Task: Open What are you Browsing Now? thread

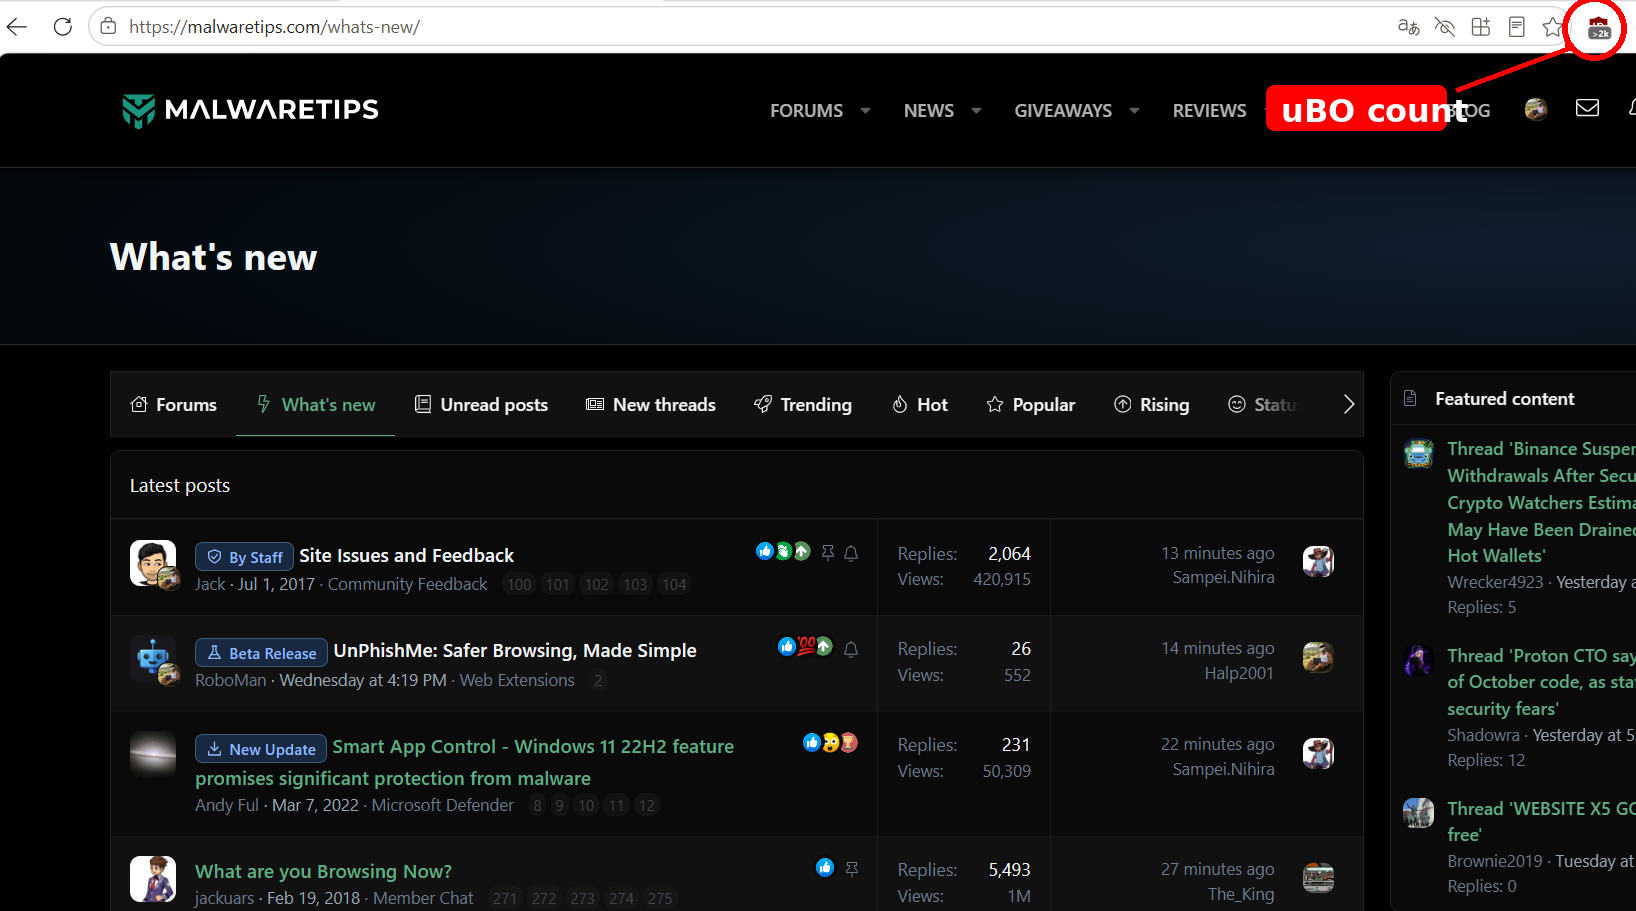Action: coord(323,871)
